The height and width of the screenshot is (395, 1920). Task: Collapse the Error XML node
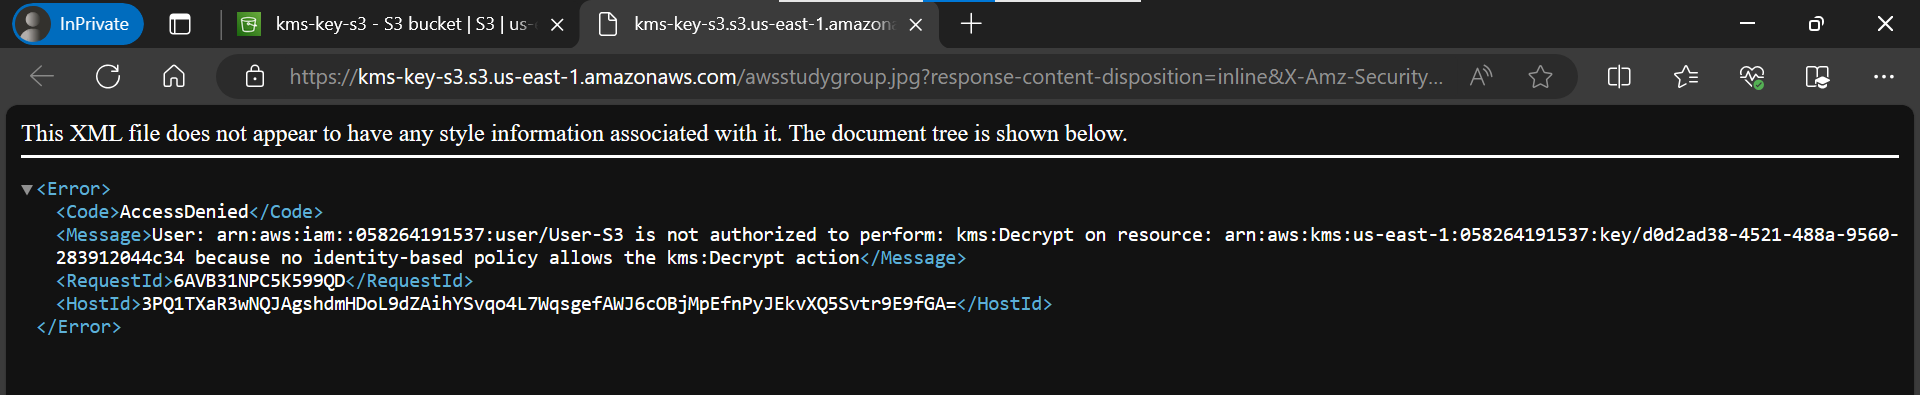tap(27, 189)
